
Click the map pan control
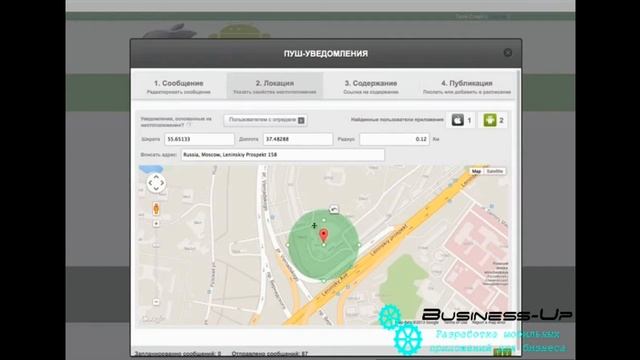click(156, 183)
